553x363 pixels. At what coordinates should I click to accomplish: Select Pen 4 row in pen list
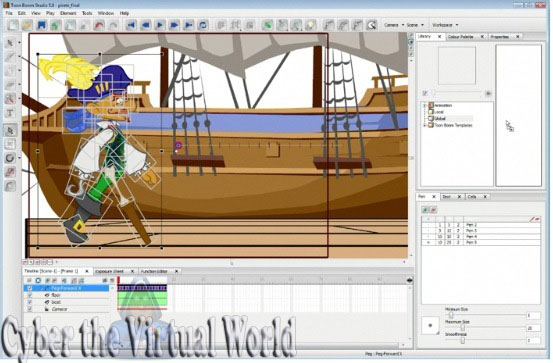tap(481, 236)
